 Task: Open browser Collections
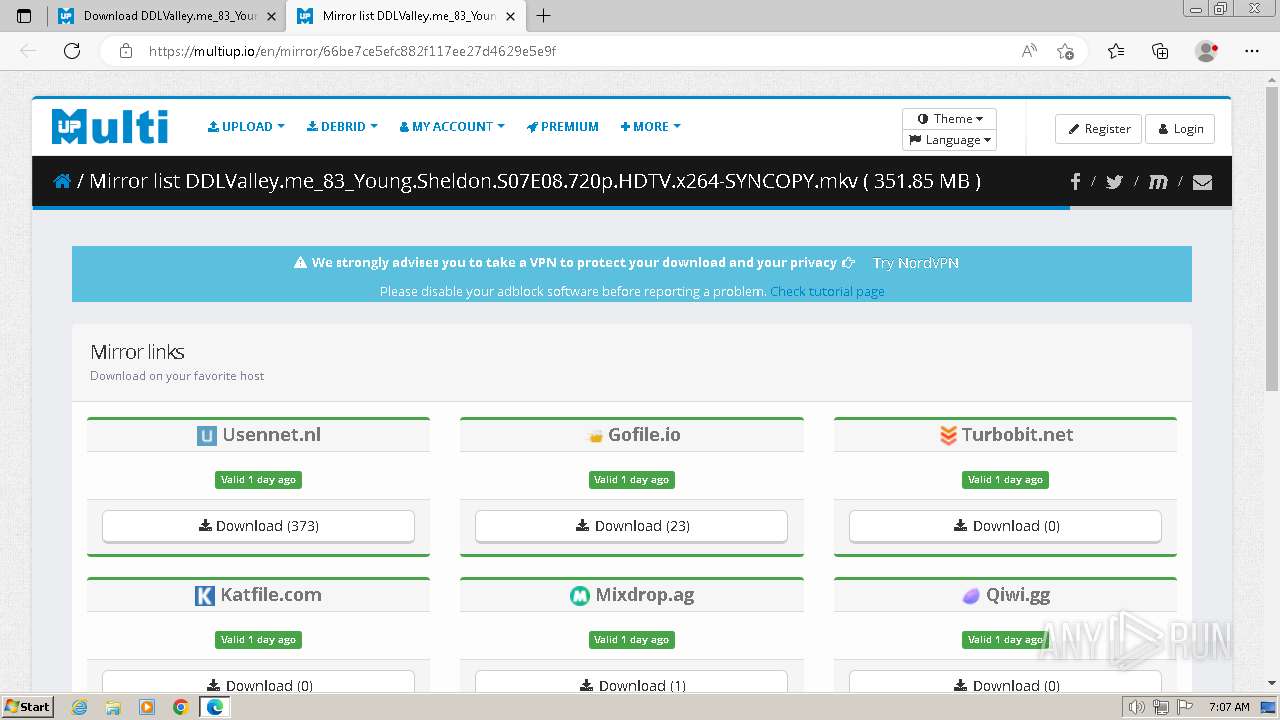pyautogui.click(x=1160, y=50)
